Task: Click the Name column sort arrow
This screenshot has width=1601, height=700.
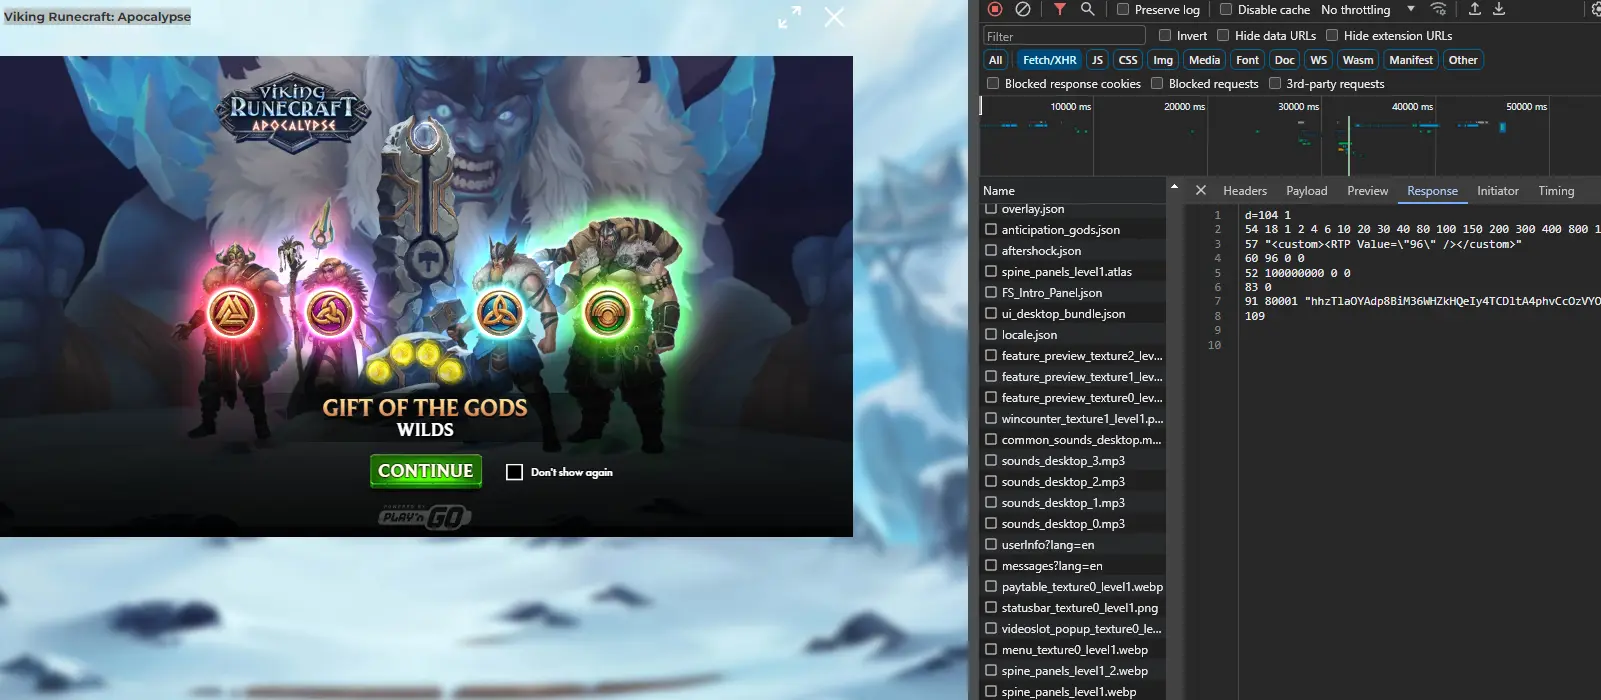Action: click(x=1174, y=187)
